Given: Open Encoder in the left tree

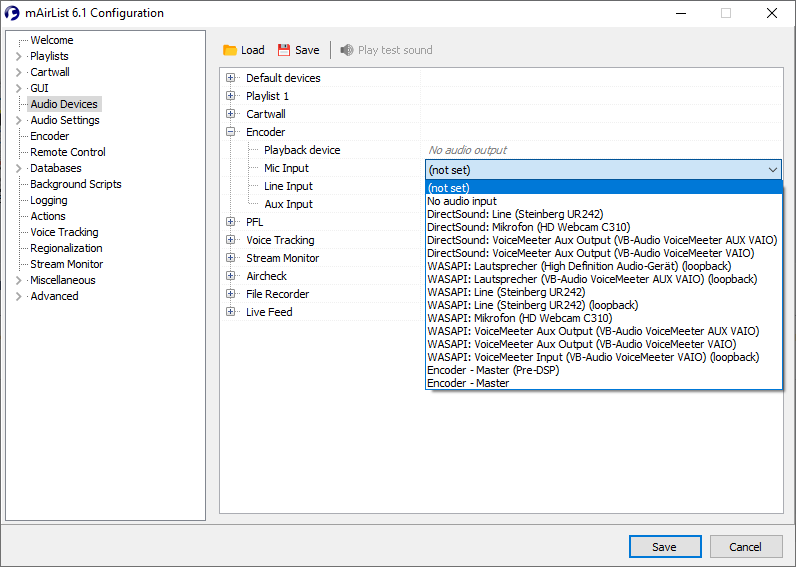Looking at the screenshot, I should (50, 136).
